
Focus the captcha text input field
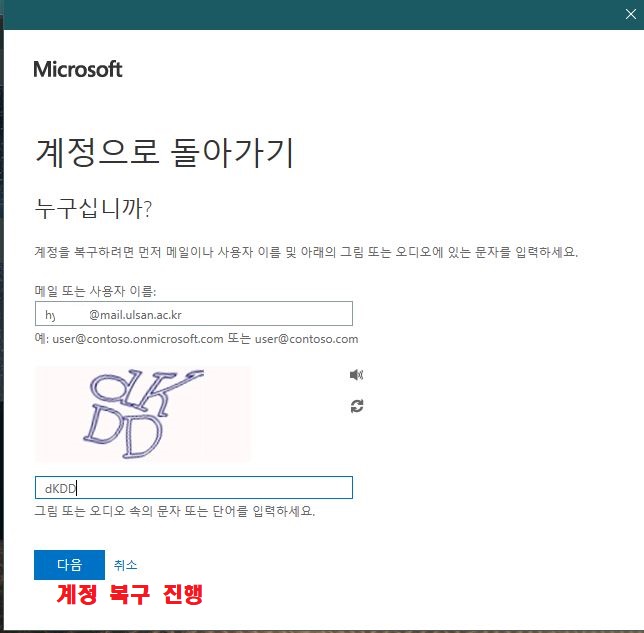pos(194,488)
